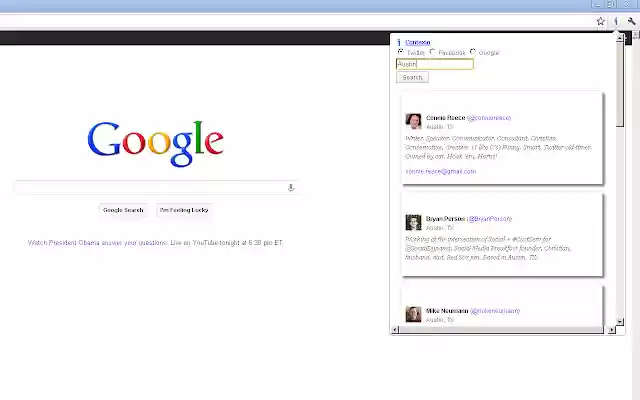Click Bryan Person's bio description text
Image resolution: width=640 pixels, height=400 pixels.
[x=488, y=248]
